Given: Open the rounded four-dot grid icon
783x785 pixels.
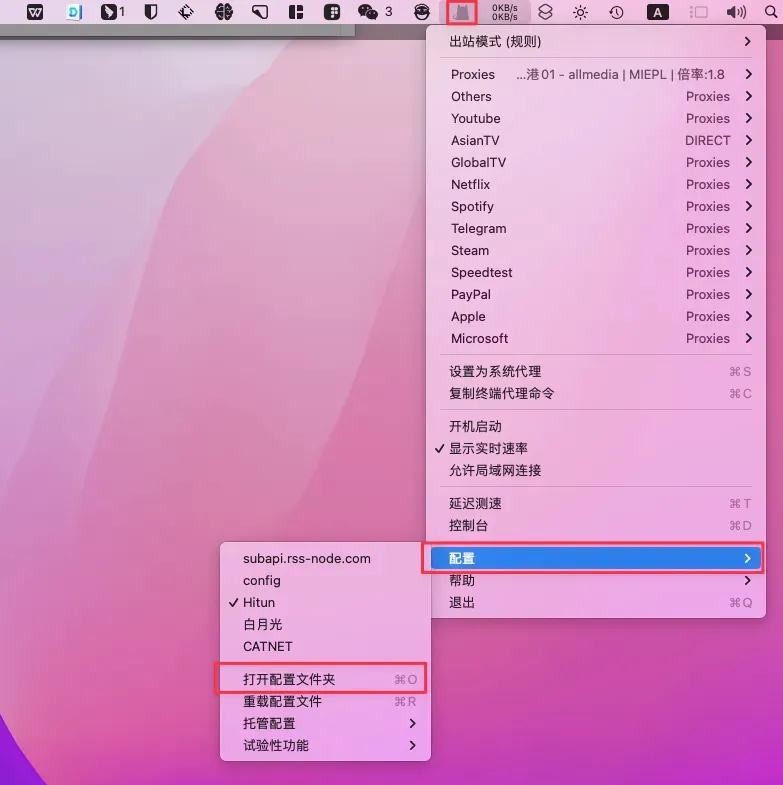Looking at the screenshot, I should [x=331, y=12].
